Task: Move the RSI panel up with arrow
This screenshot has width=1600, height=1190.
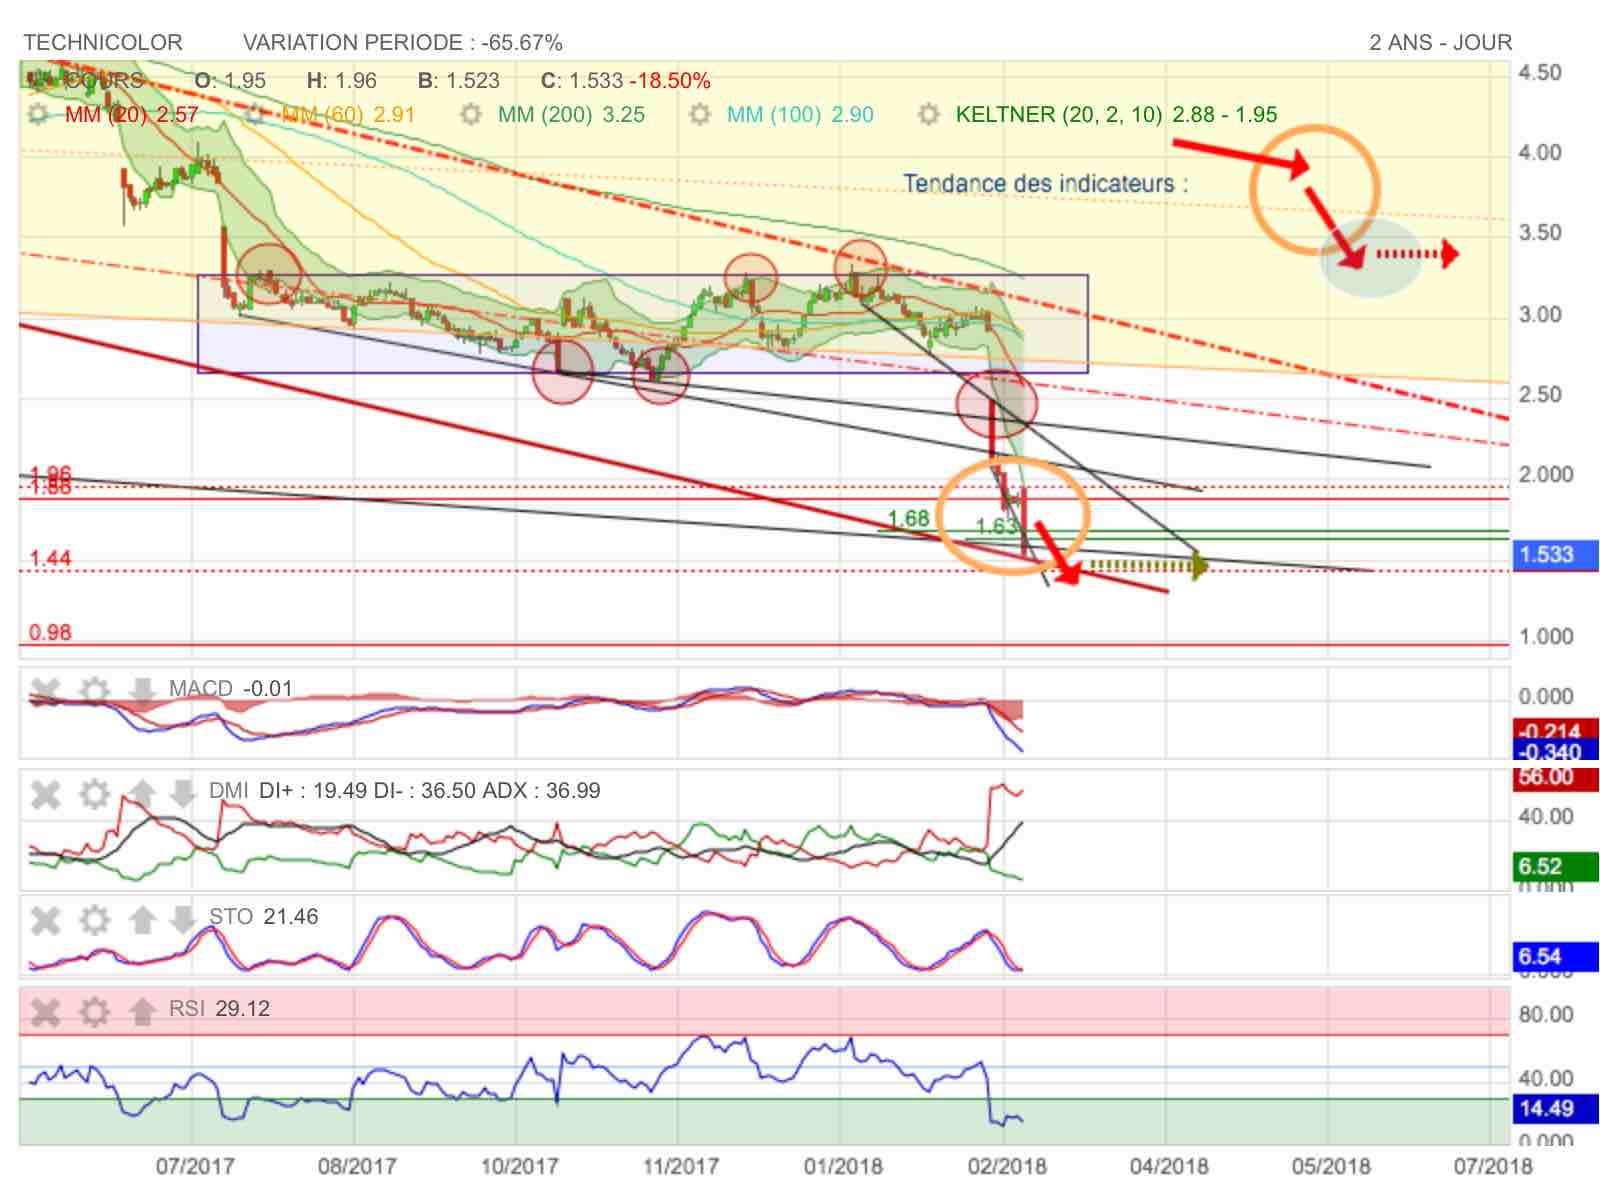Action: coord(142,1012)
